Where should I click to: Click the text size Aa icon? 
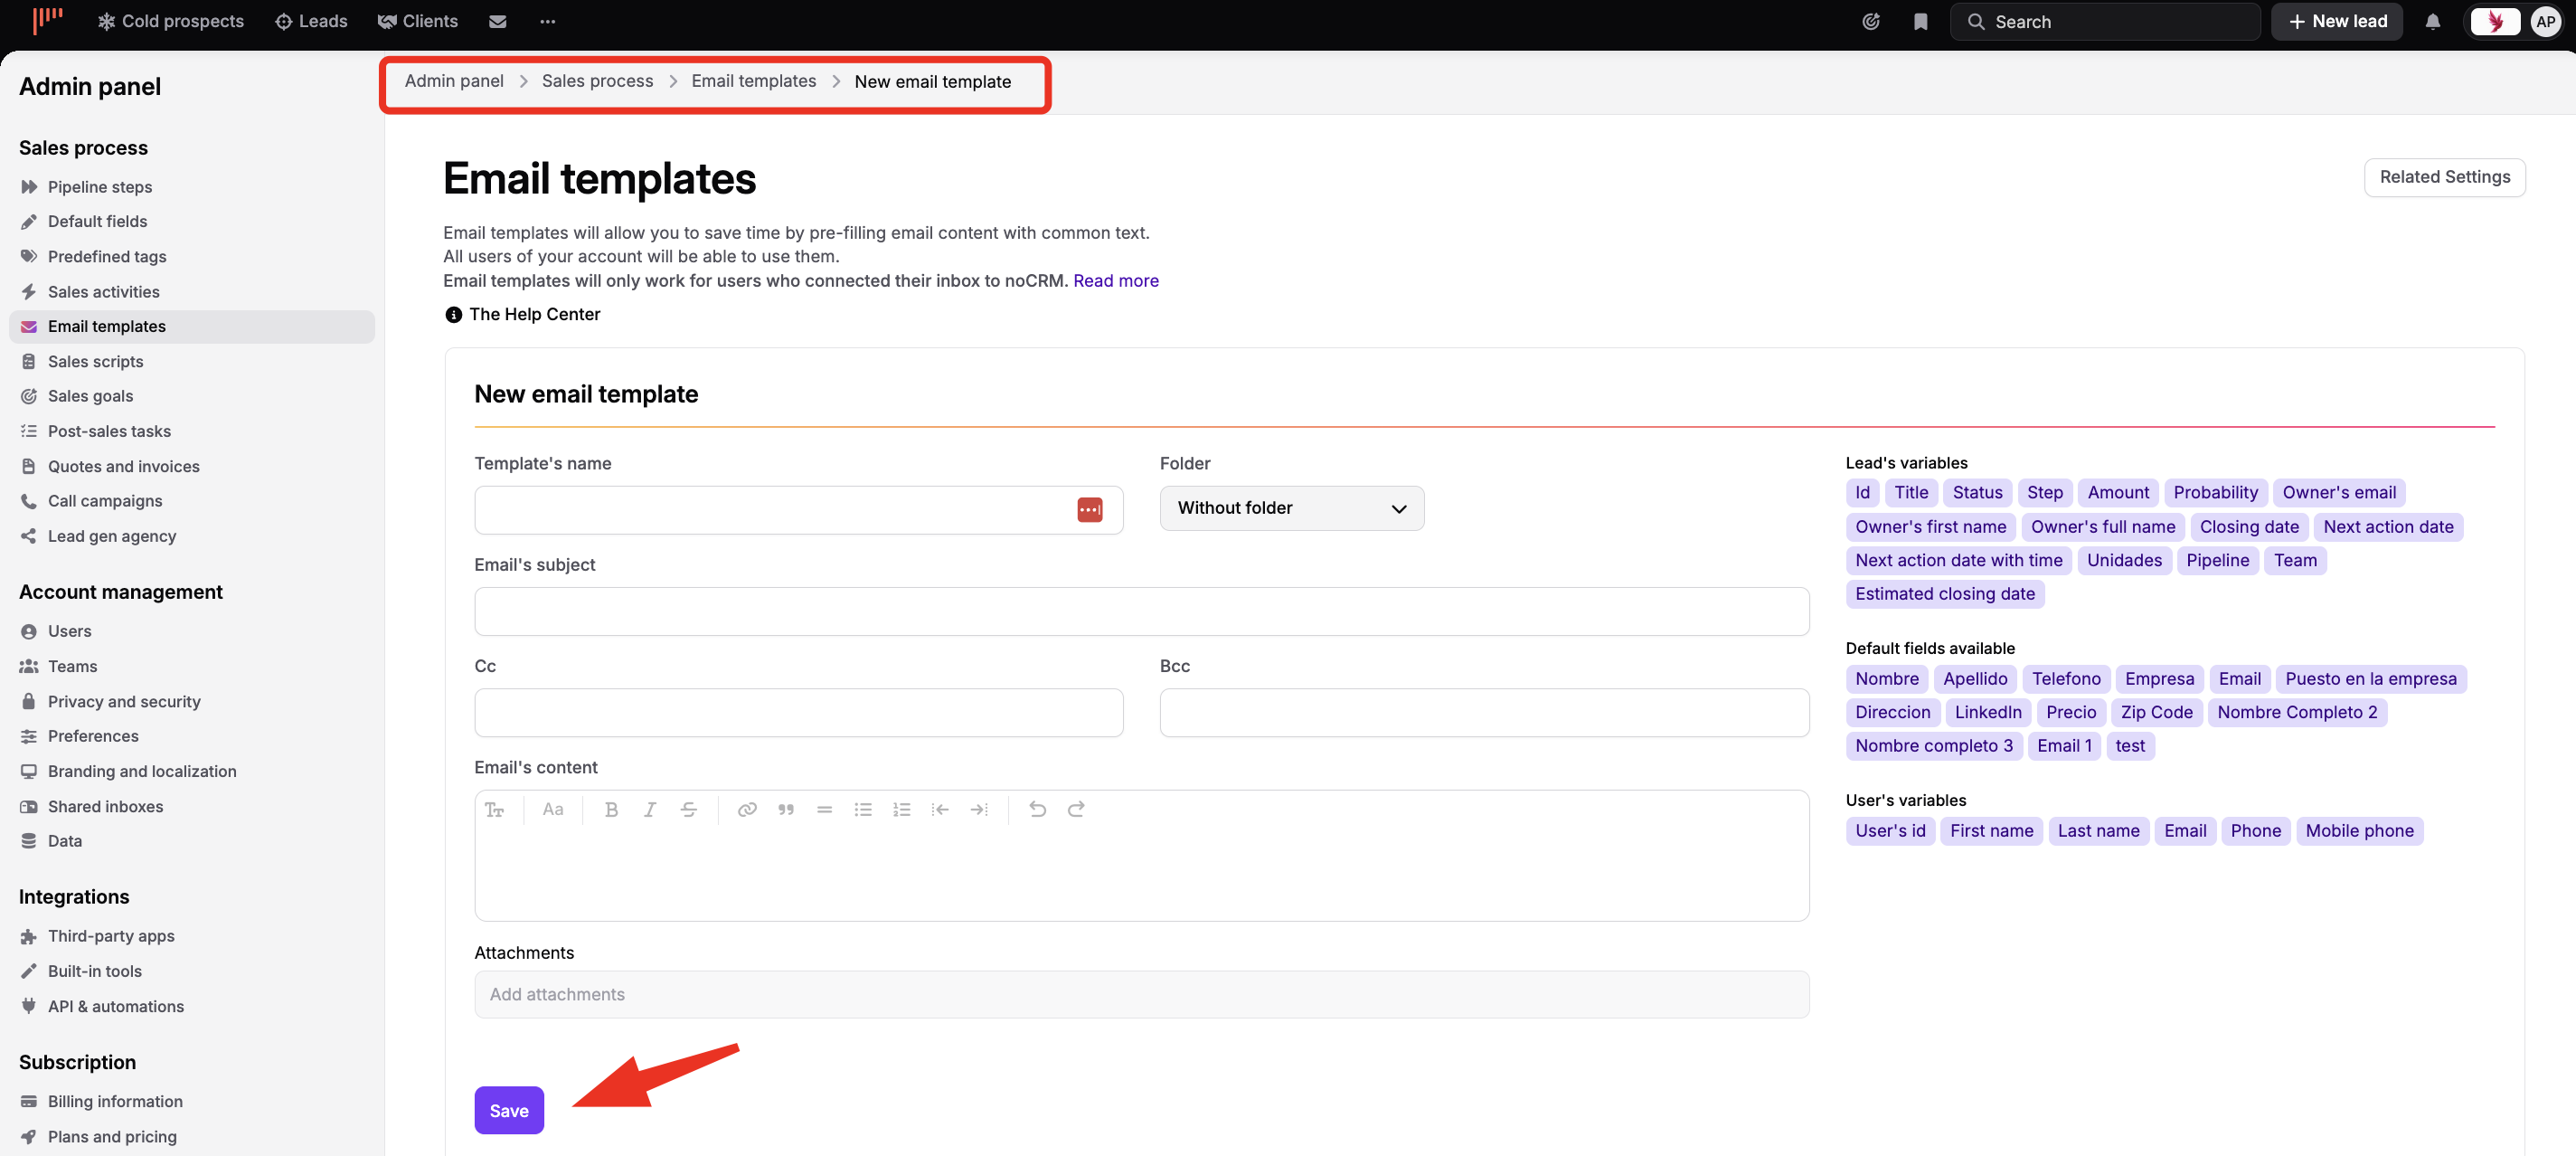pos(553,809)
